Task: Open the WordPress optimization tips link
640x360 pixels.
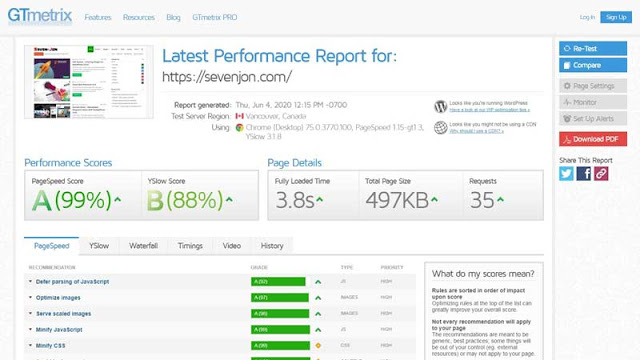Action: click(489, 110)
